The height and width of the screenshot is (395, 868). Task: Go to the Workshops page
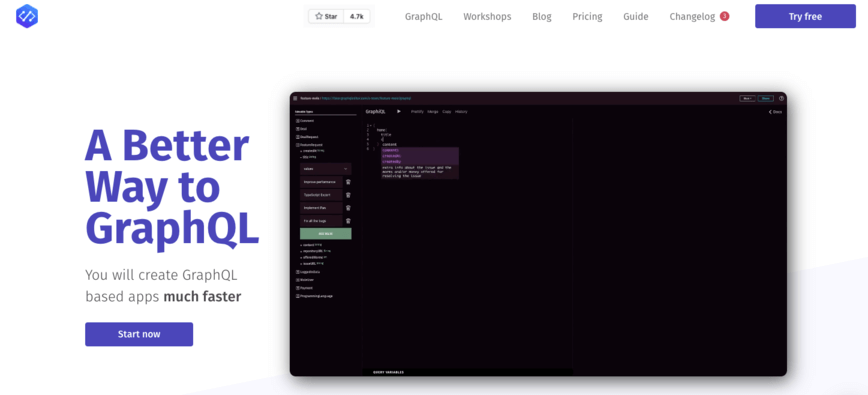[487, 17]
